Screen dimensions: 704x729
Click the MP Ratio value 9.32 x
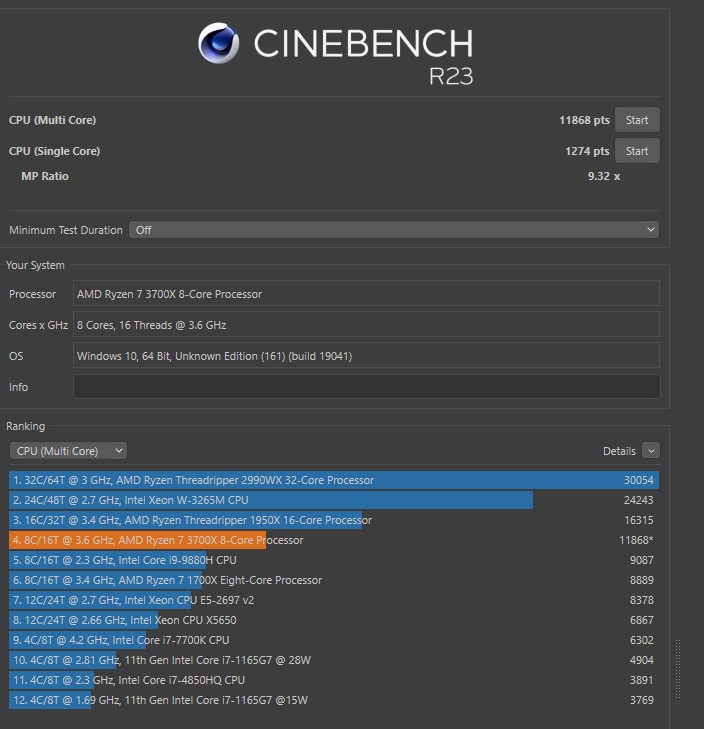click(x=604, y=176)
